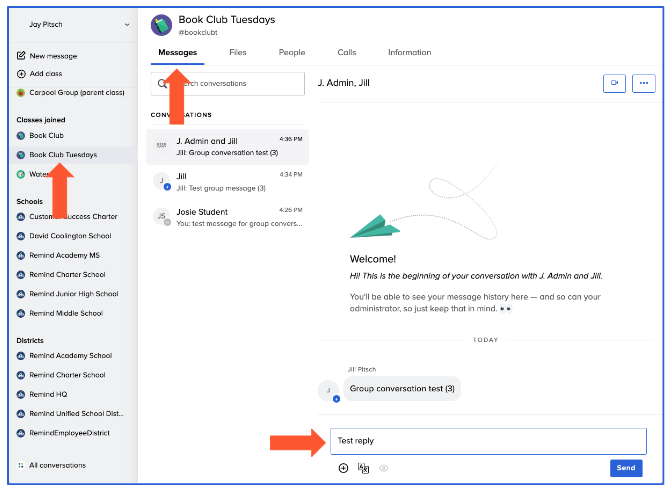Click the translate message icon
This screenshot has height=491, width=669.
pos(364,467)
